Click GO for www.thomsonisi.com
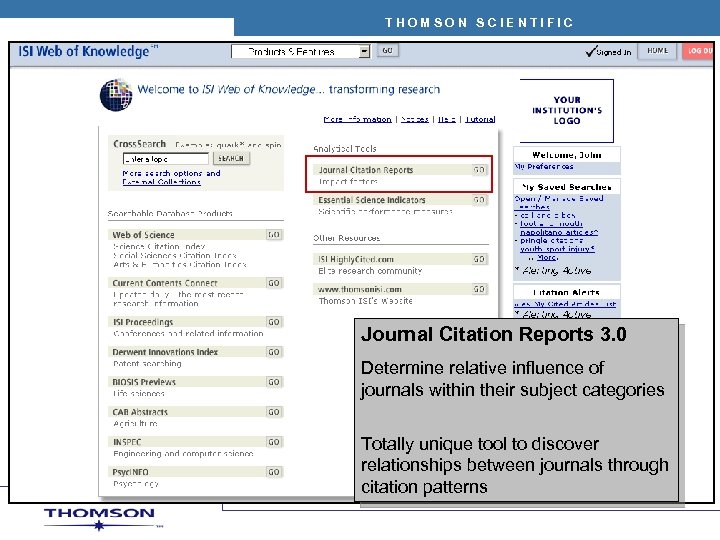This screenshot has height=540, width=720. [x=479, y=289]
